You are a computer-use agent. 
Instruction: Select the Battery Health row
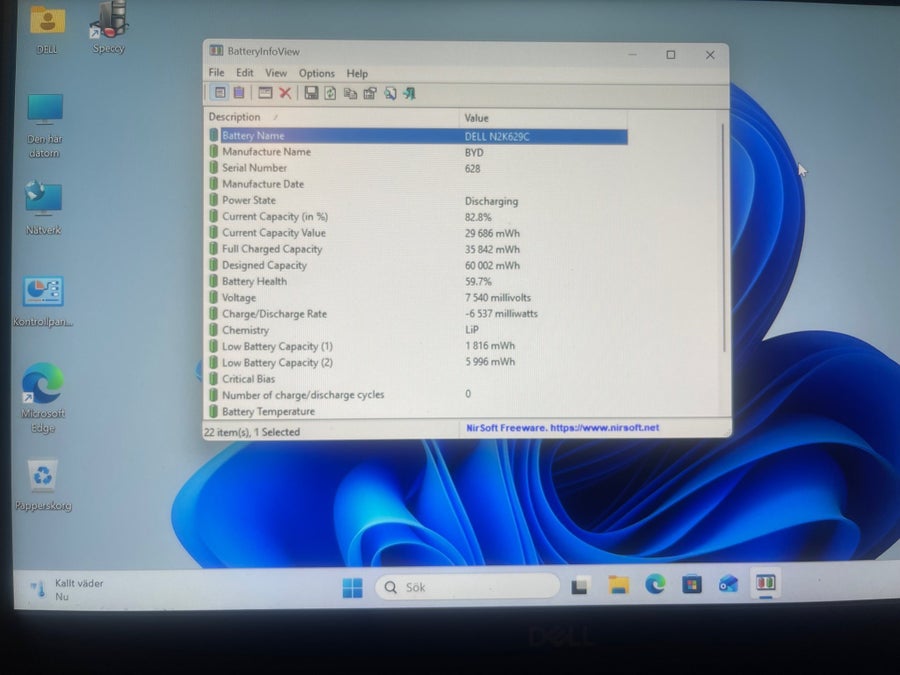pyautogui.click(x=417, y=281)
